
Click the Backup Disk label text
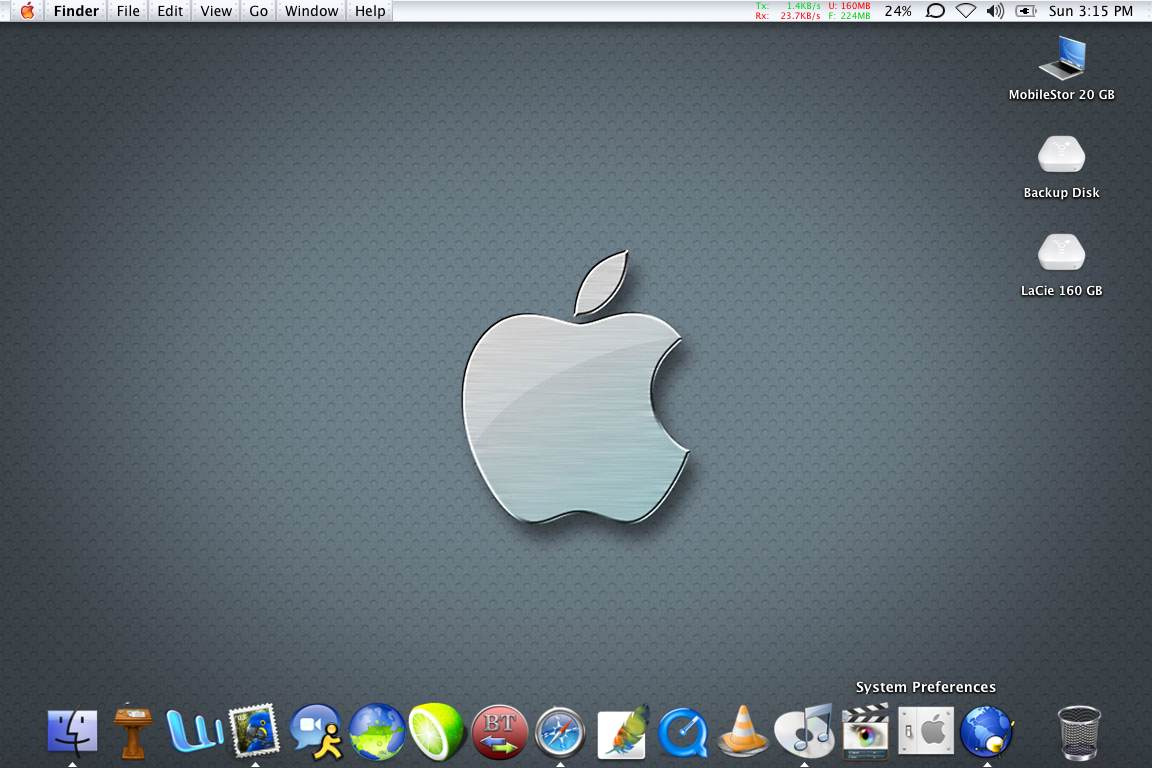pos(1062,193)
